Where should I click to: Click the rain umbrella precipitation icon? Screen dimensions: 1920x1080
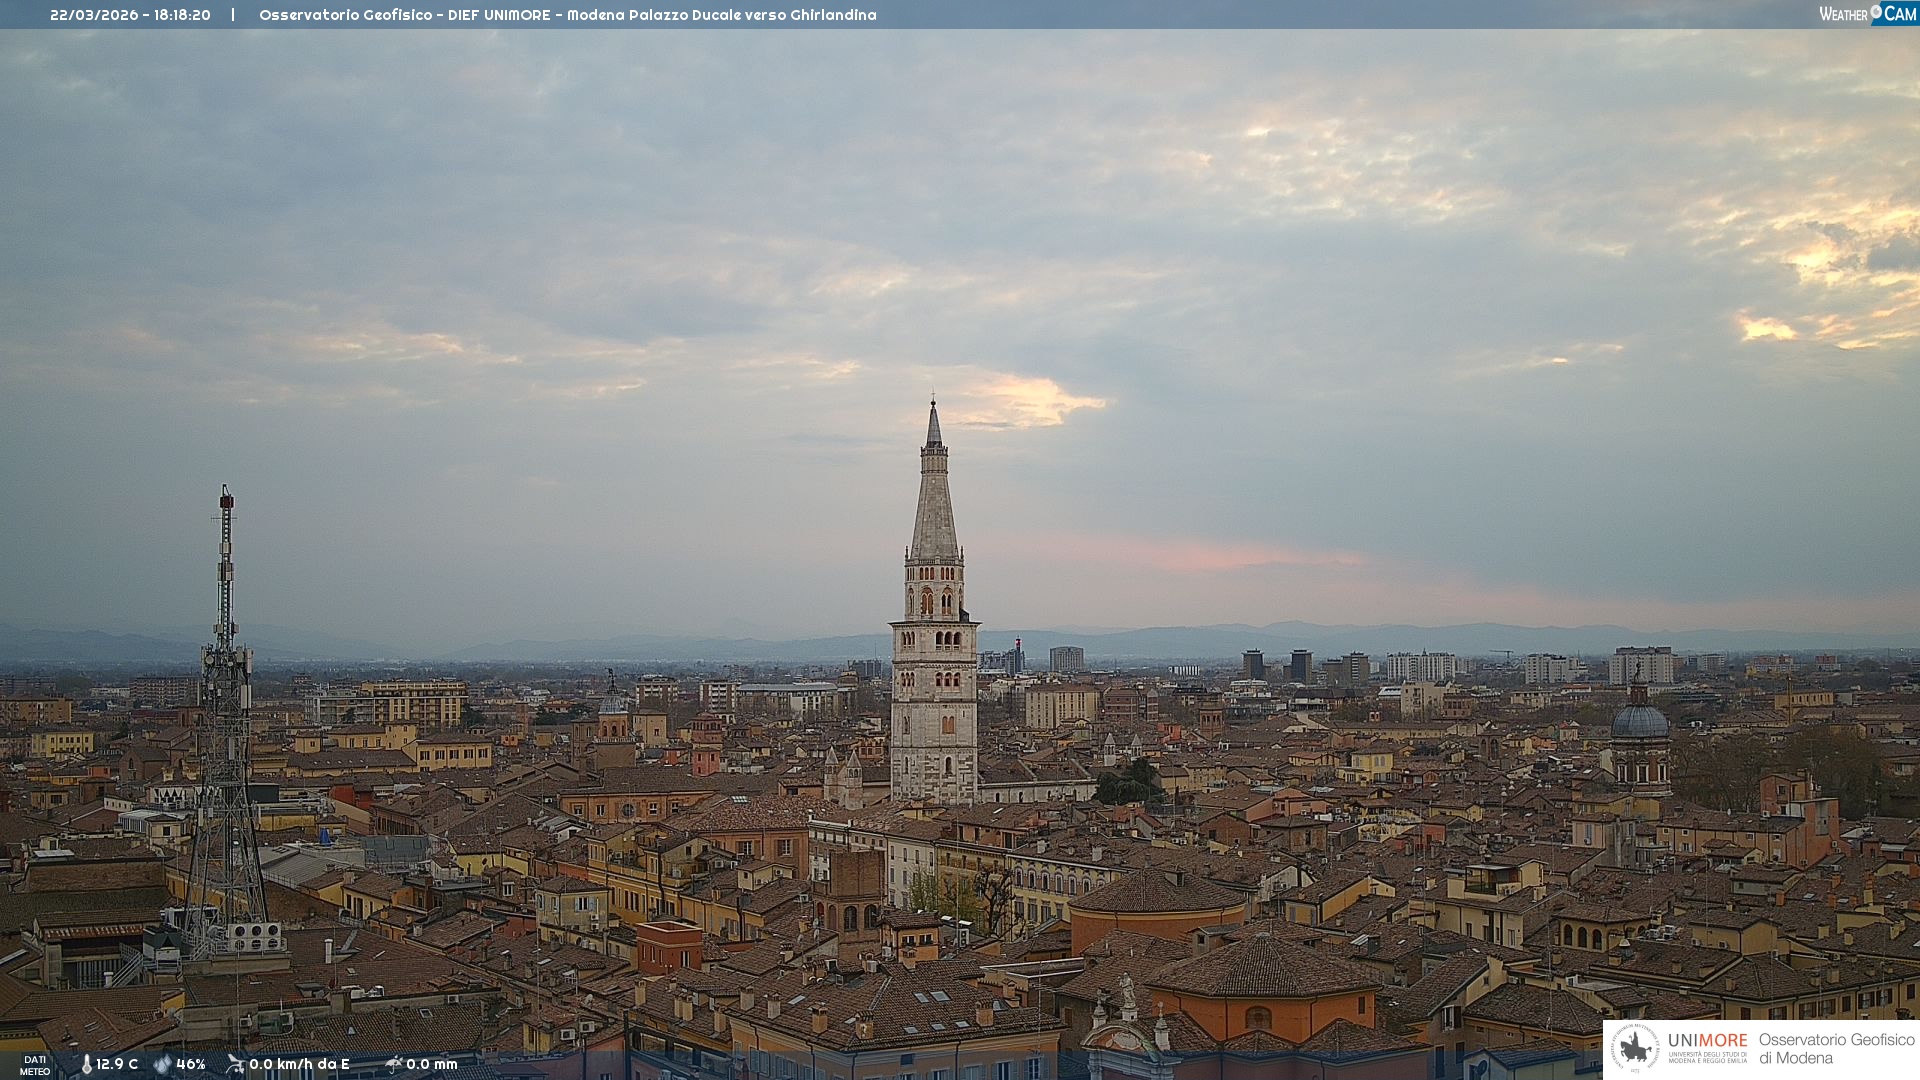tap(393, 1064)
